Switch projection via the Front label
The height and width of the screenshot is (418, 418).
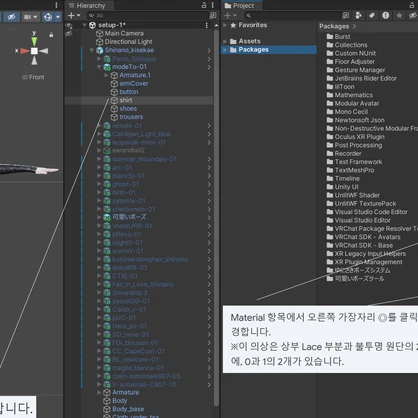coord(33,77)
